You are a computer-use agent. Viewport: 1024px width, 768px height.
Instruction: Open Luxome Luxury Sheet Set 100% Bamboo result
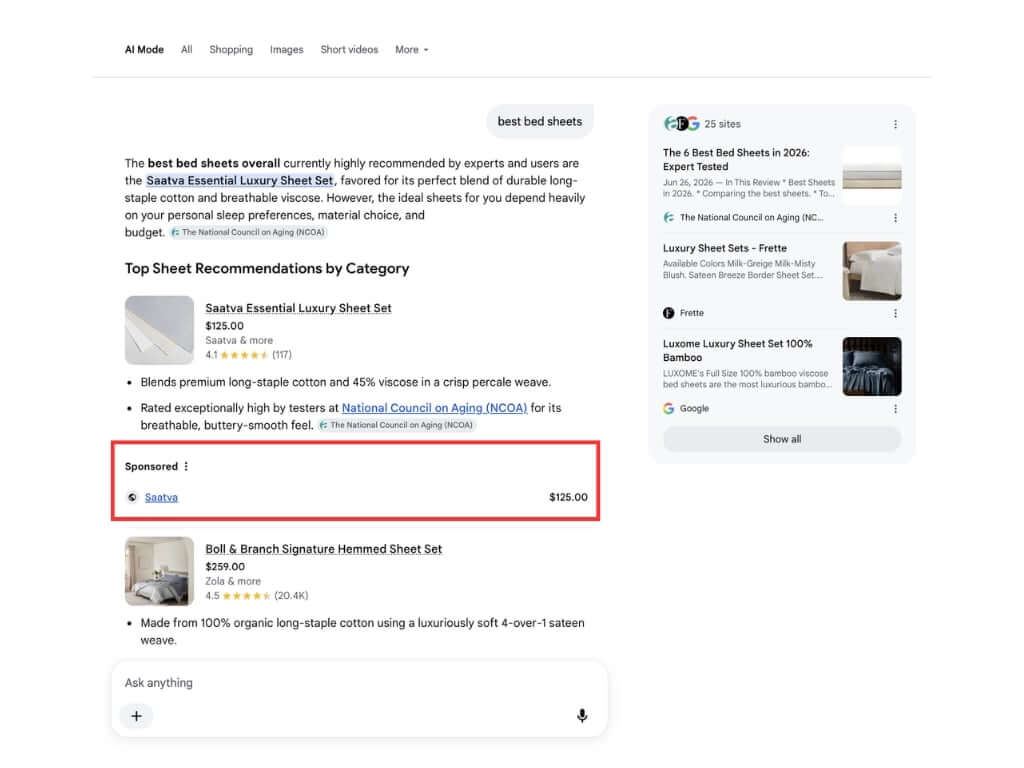click(x=738, y=351)
